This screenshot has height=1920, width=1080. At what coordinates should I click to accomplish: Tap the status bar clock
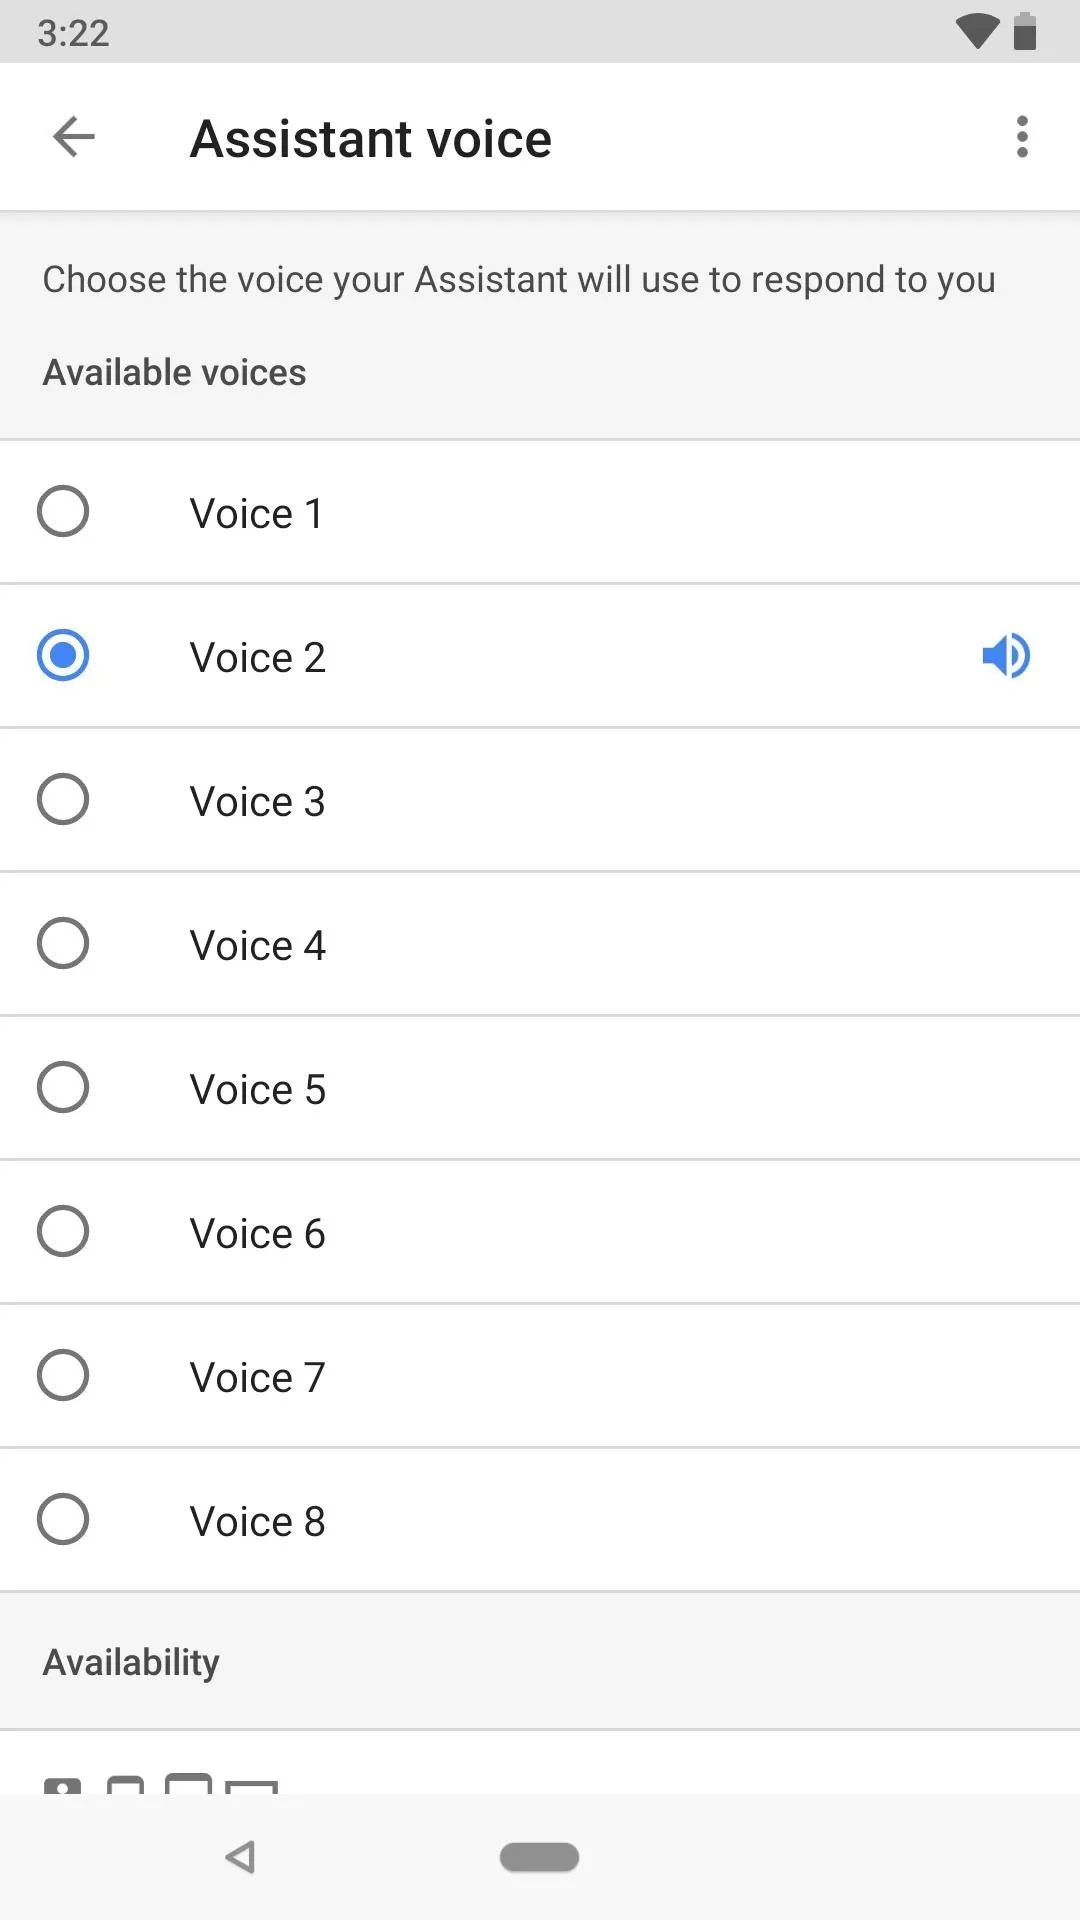coord(73,33)
